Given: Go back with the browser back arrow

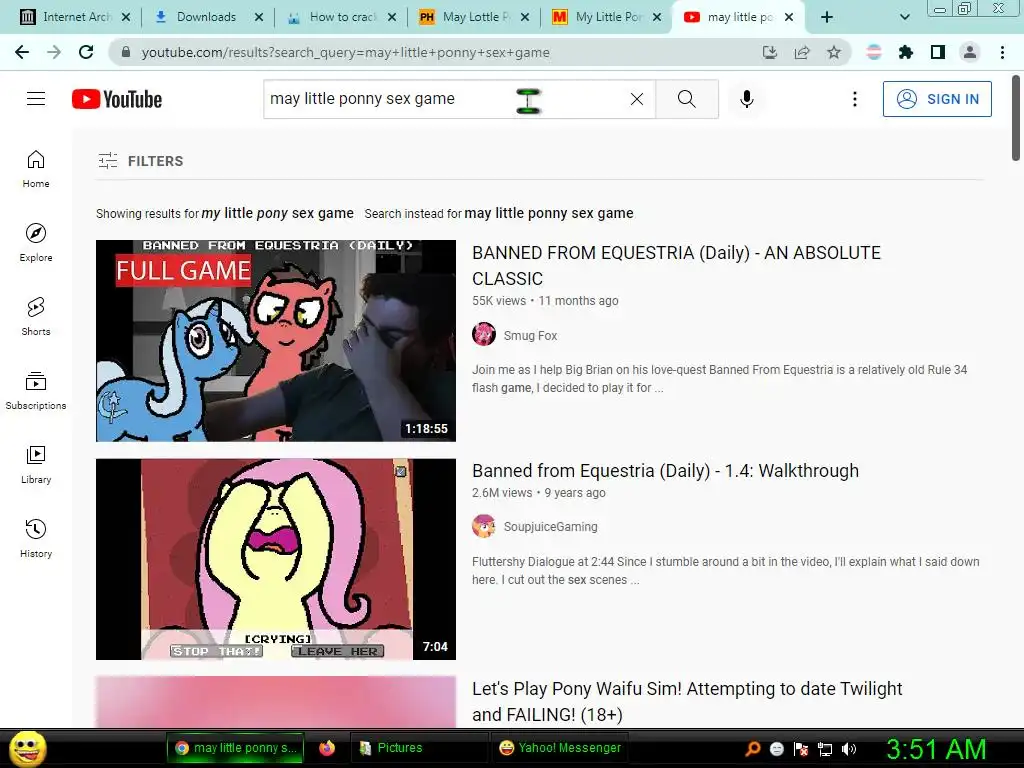Looking at the screenshot, I should click(22, 52).
